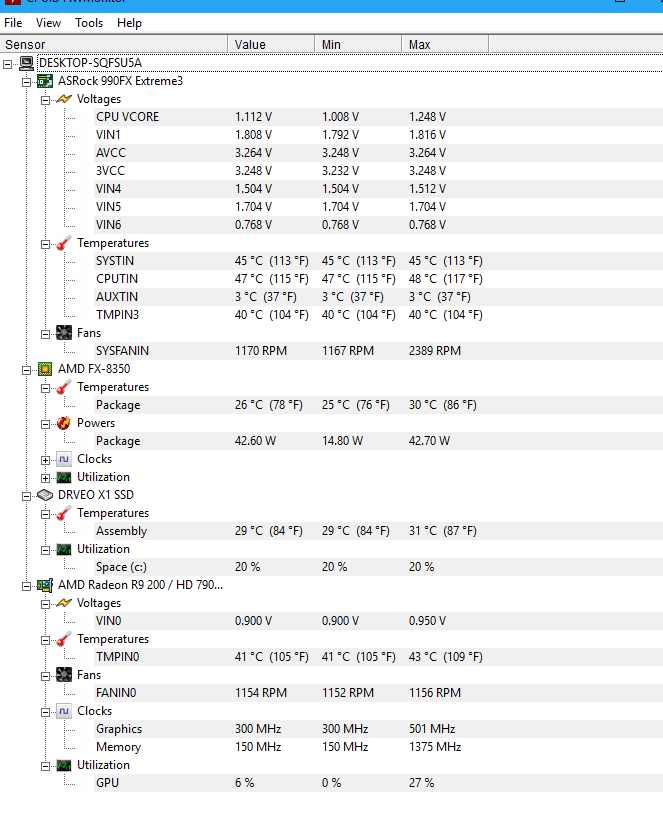Collapse the FX-8350 Powers group
The height and width of the screenshot is (839, 663).
(x=45, y=424)
